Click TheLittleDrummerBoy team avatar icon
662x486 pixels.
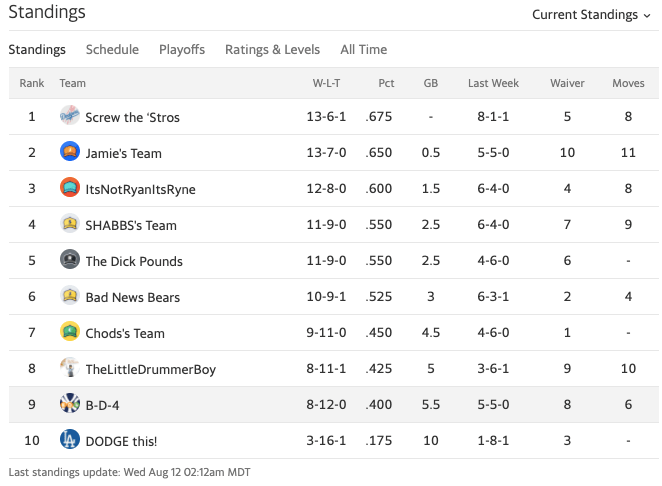tap(70, 368)
